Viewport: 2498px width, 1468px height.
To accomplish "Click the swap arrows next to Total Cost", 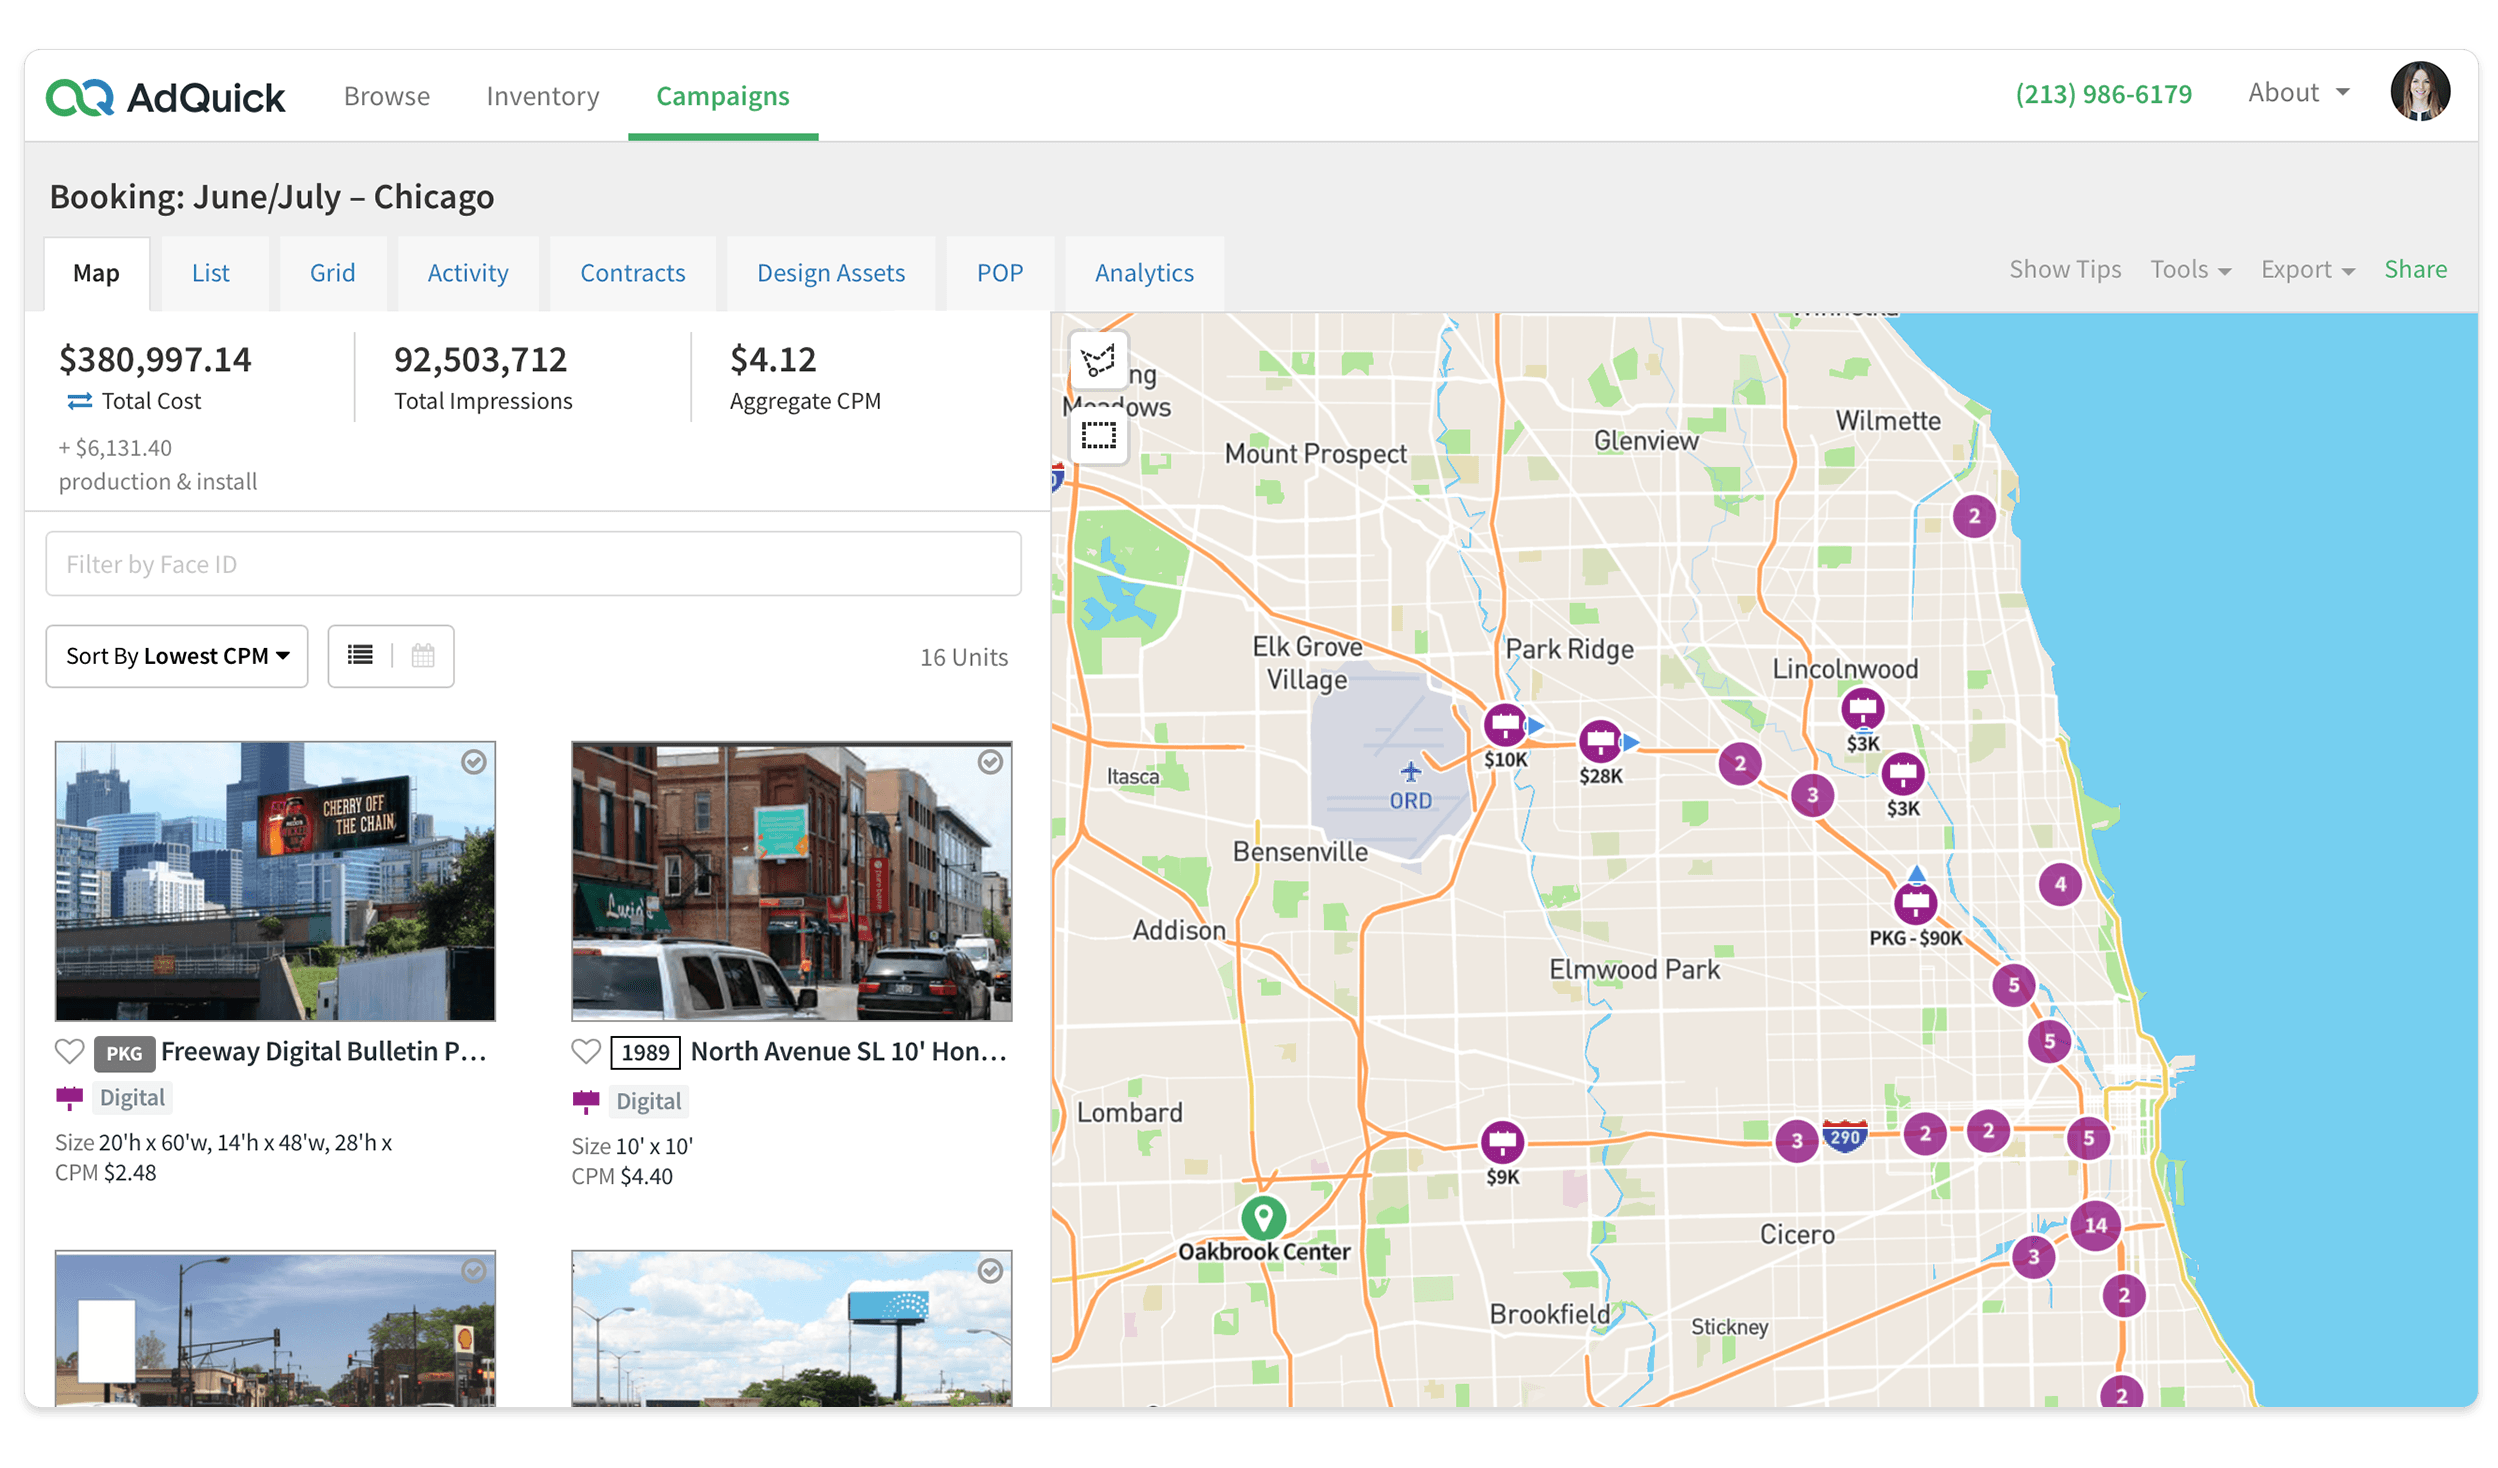I will click(x=79, y=401).
